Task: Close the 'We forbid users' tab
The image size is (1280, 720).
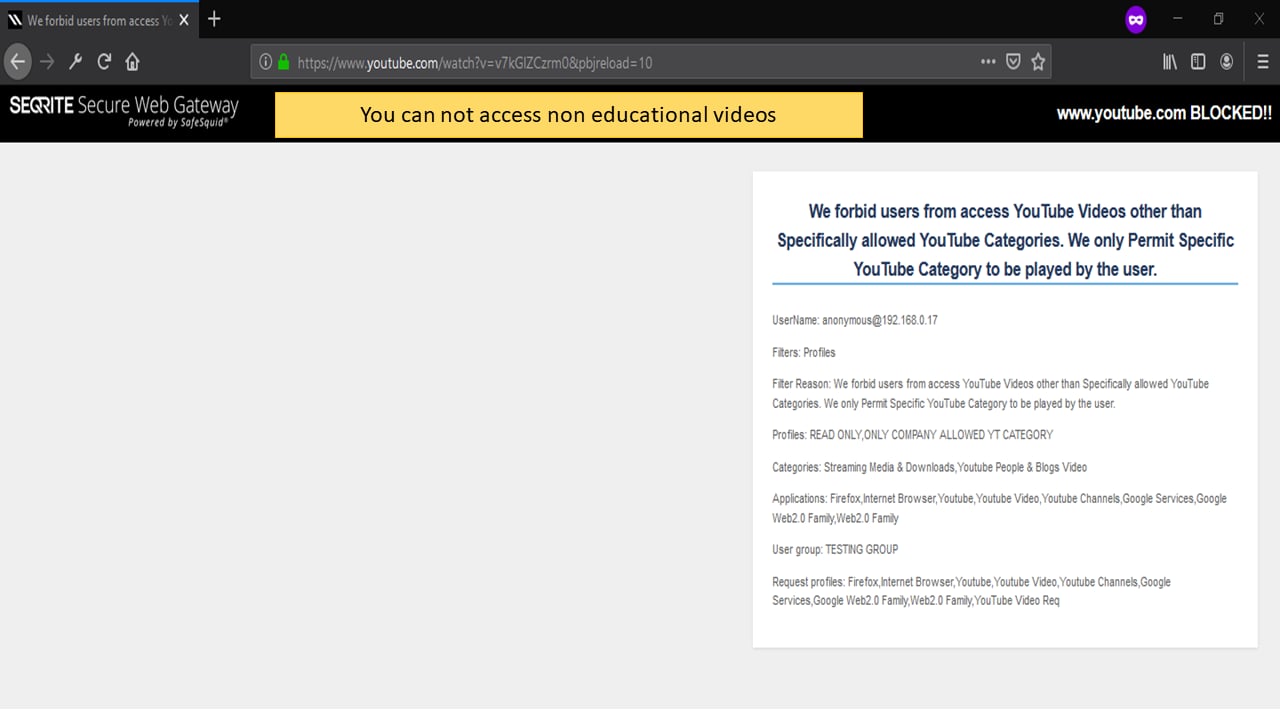Action: pyautogui.click(x=184, y=20)
